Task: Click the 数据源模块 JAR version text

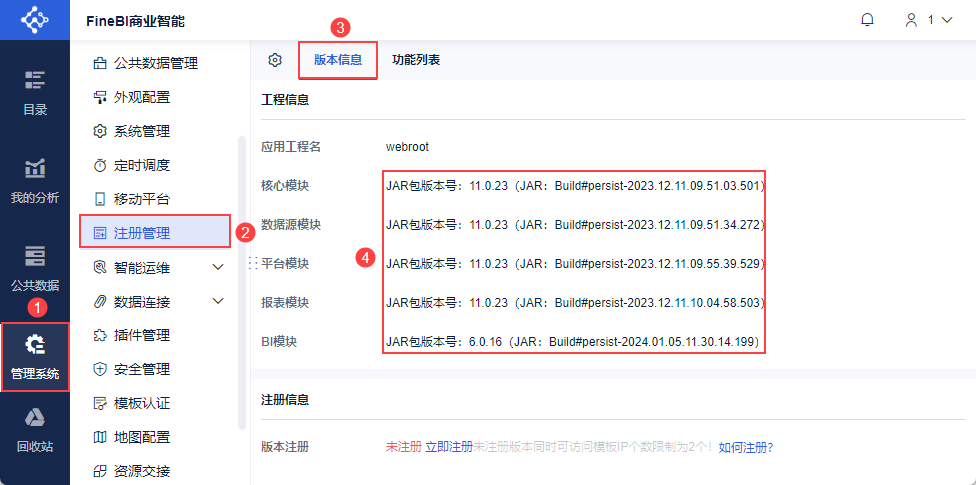Action: tap(575, 224)
